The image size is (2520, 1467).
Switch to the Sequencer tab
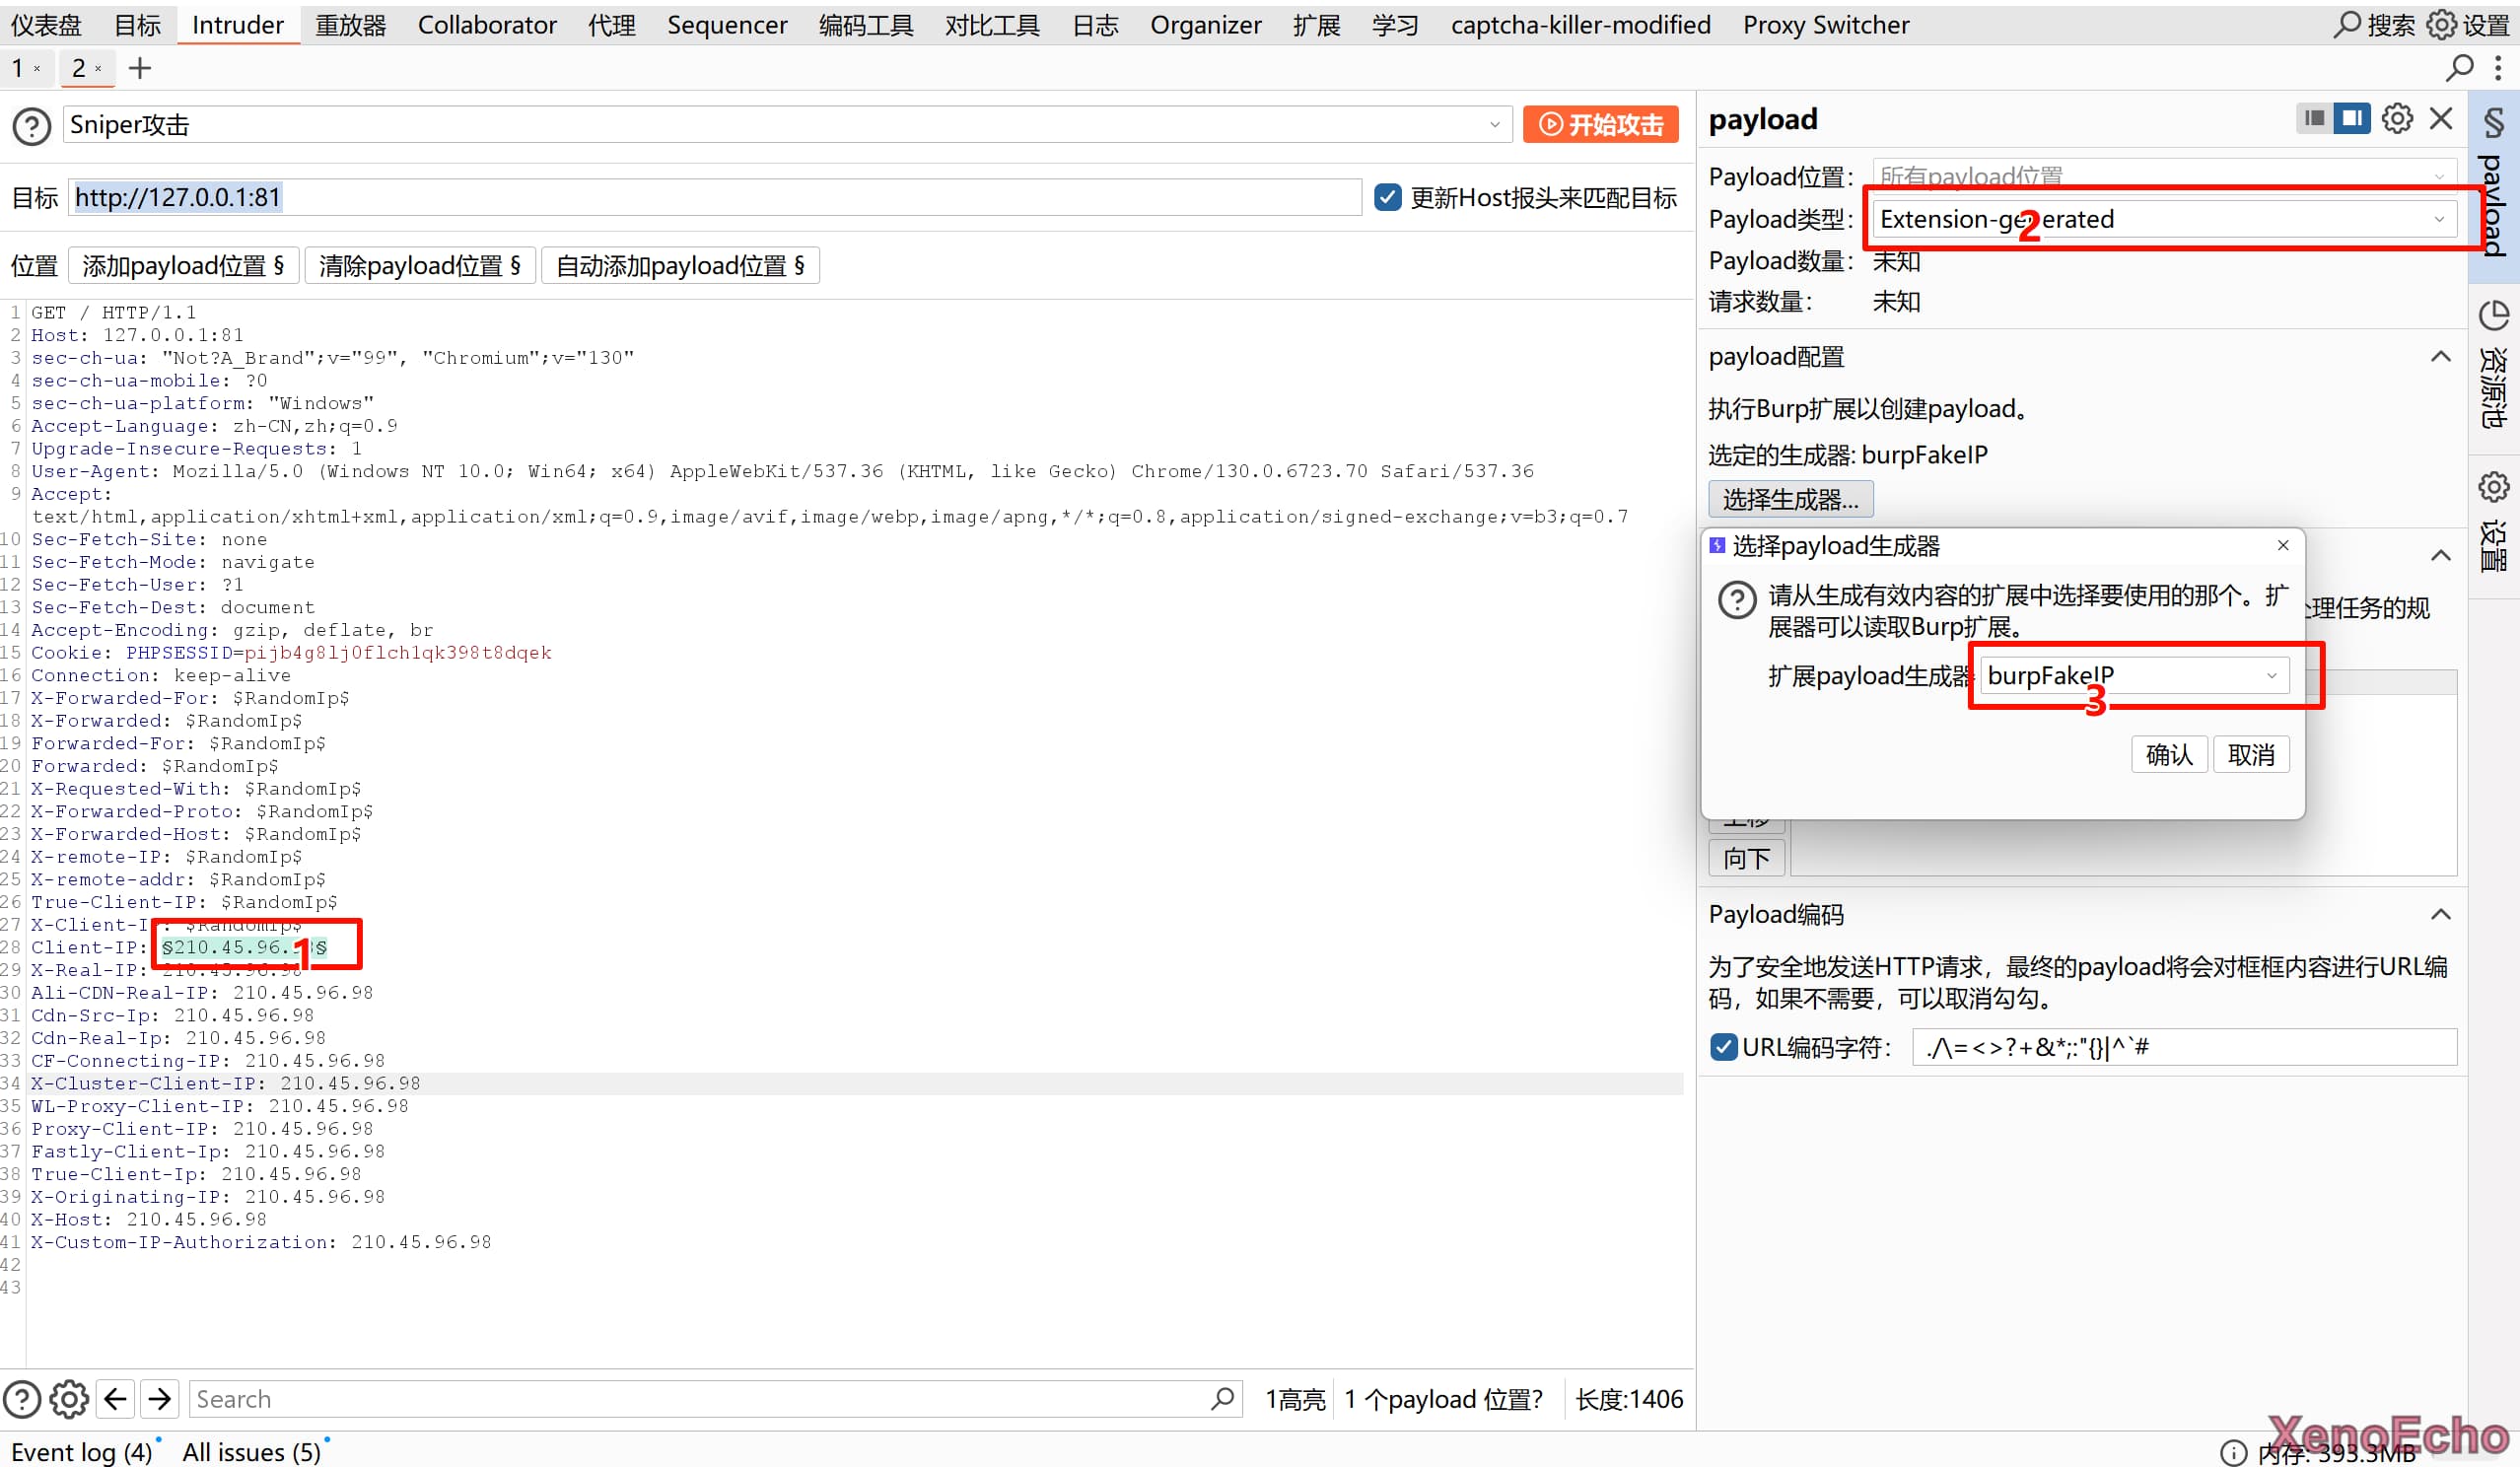pyautogui.click(x=726, y=25)
